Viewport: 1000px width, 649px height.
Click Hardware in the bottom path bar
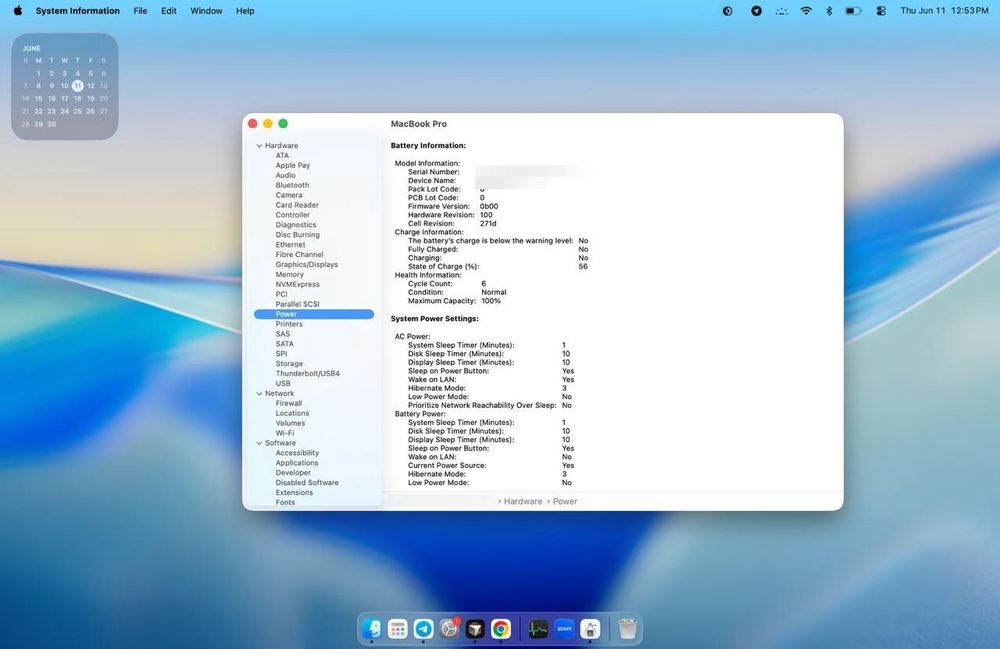522,502
